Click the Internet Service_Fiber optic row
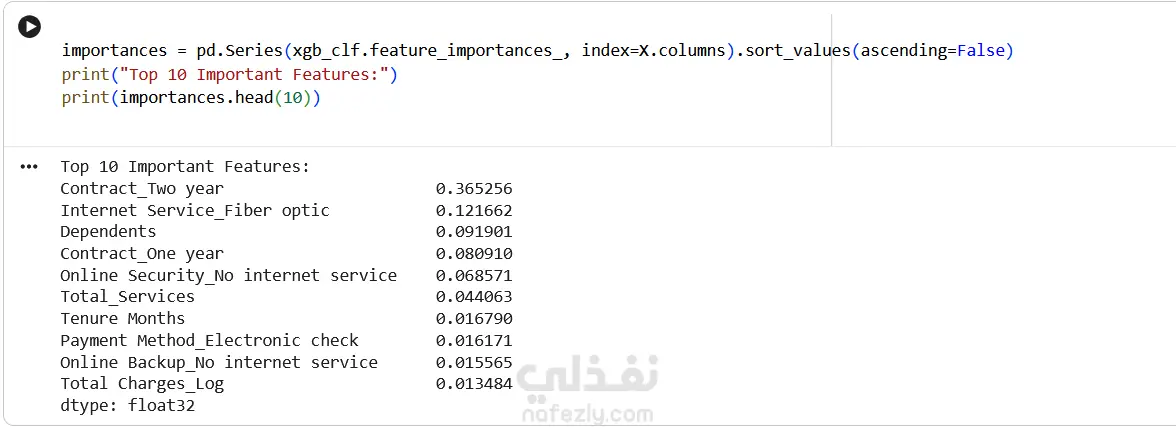This screenshot has width=1176, height=427. point(194,210)
